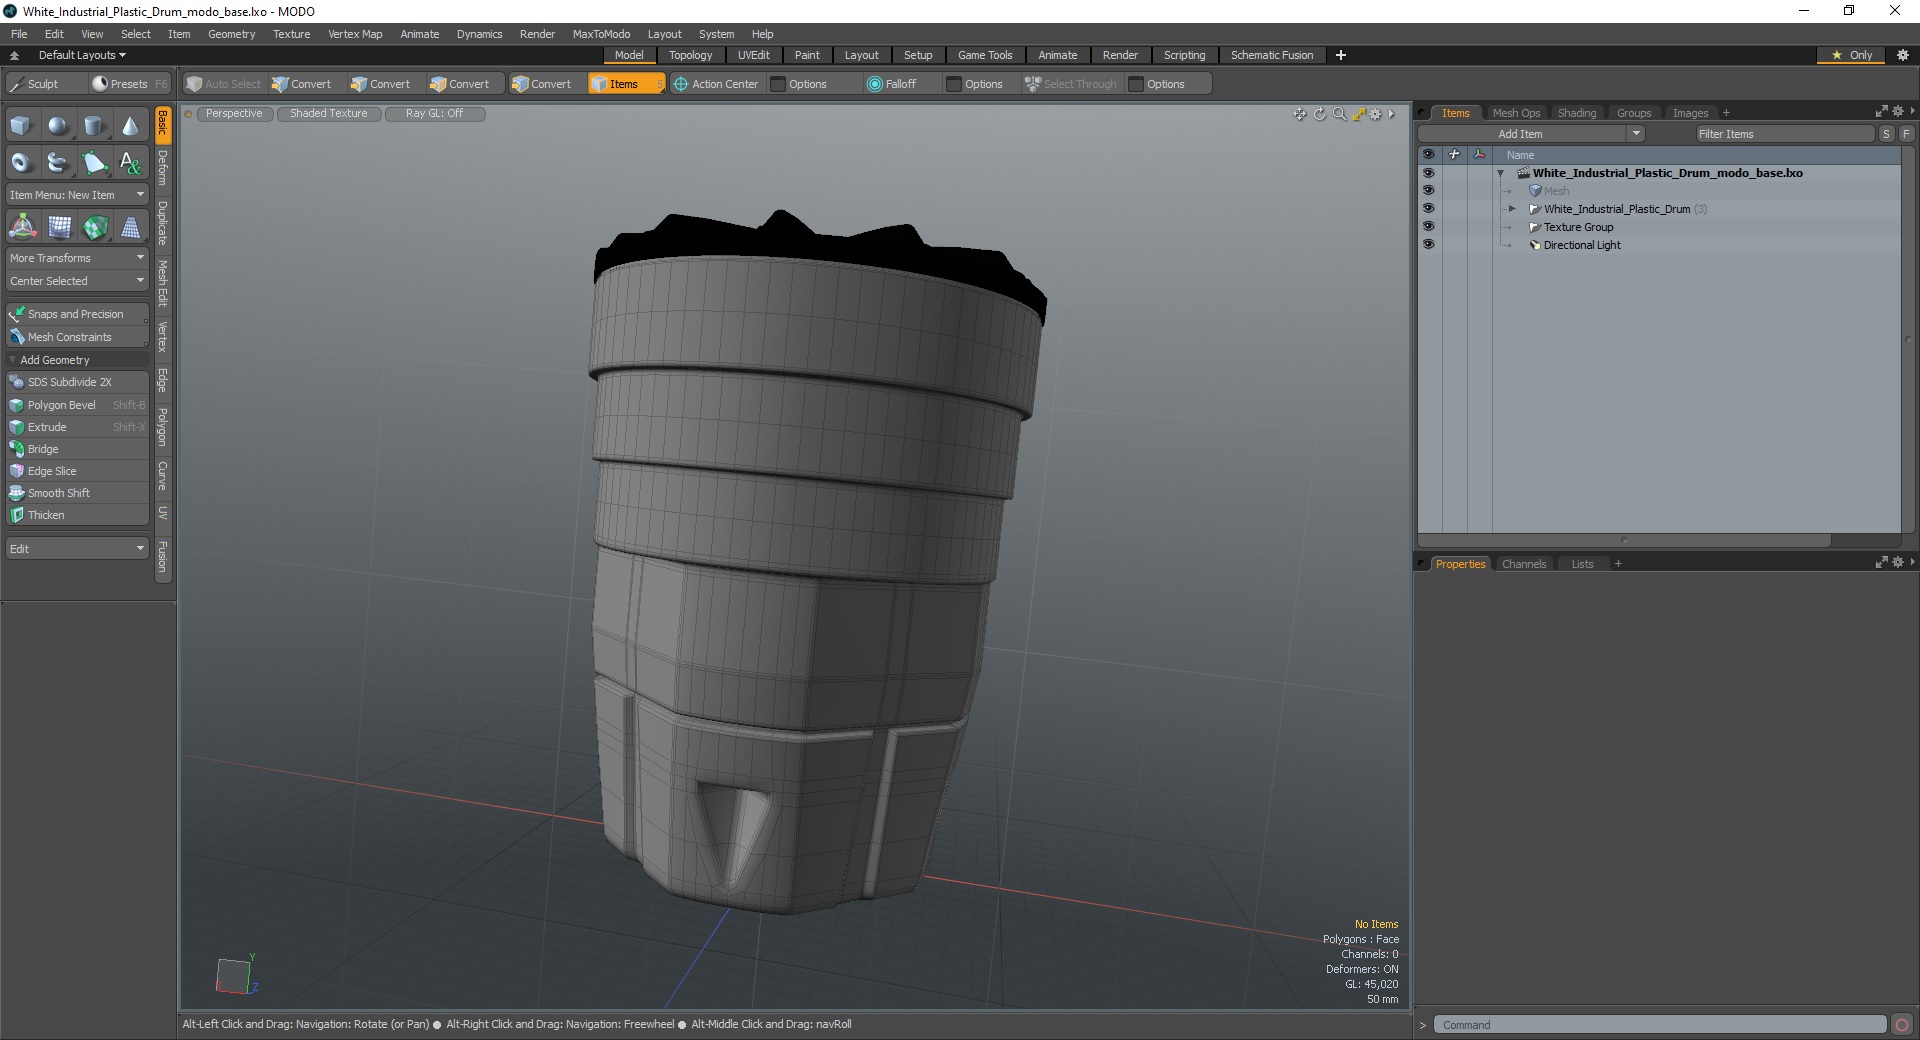Screen dimensions: 1920x1040
Task: Select the sphere primitive tool icon
Action: pyautogui.click(x=58, y=126)
